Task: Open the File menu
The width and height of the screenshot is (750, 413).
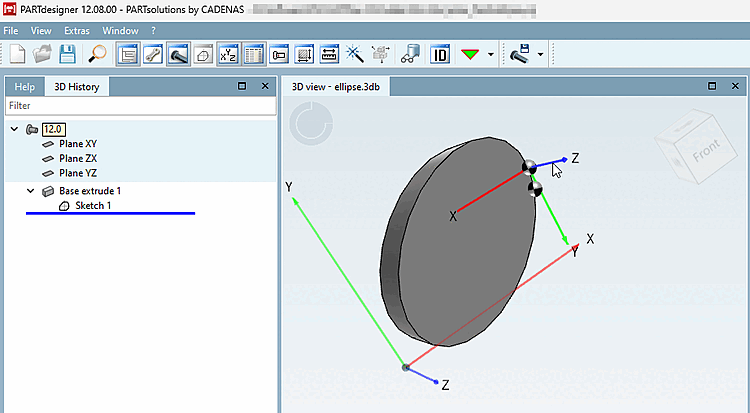Action: (11, 31)
